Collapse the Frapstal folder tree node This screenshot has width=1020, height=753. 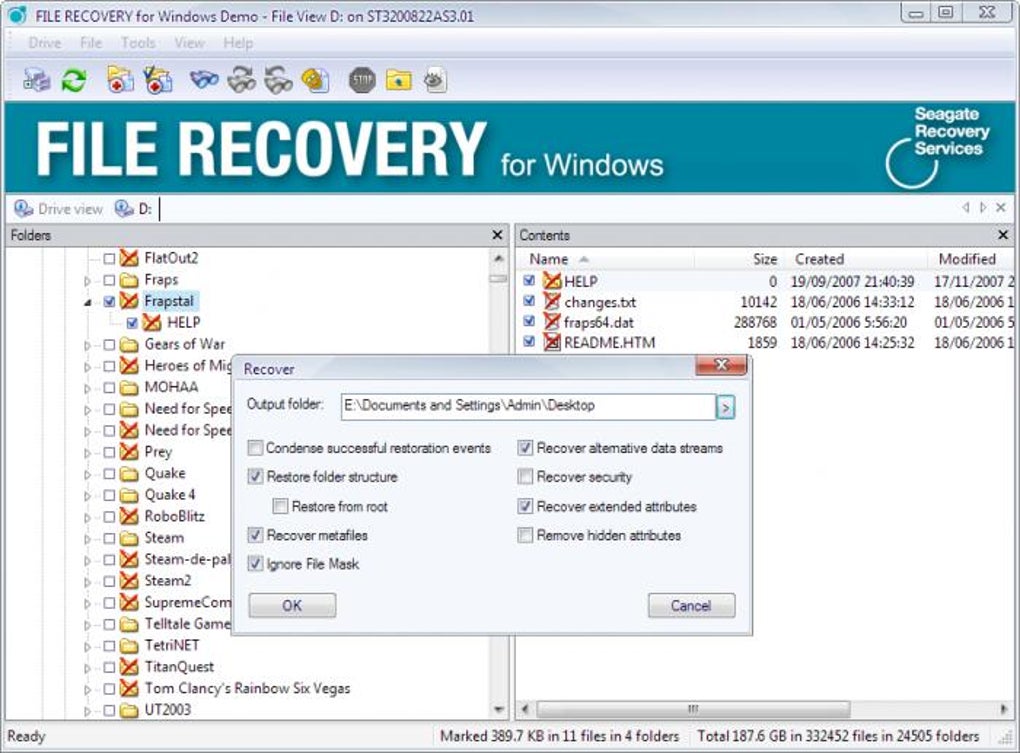pos(87,302)
